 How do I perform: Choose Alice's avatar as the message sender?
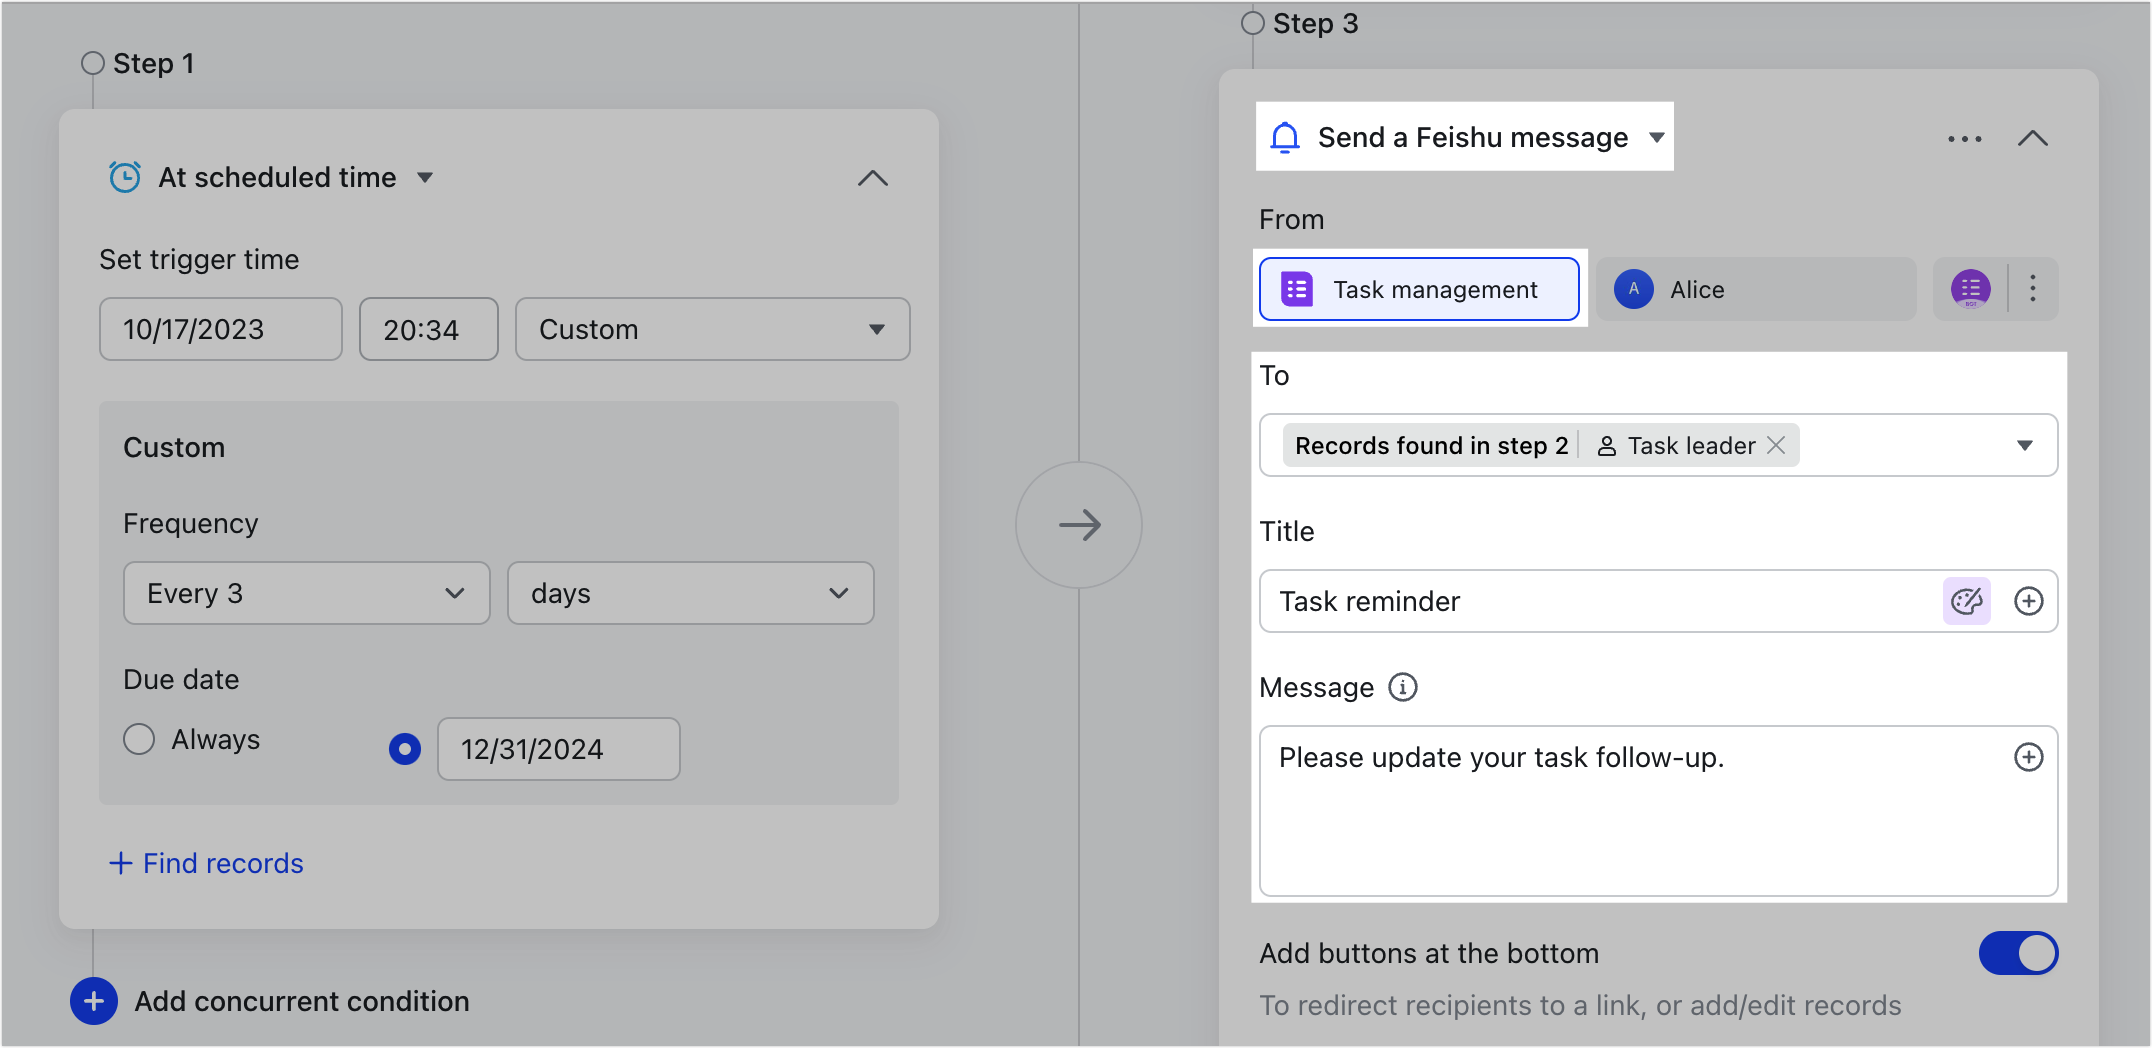[x=1634, y=289]
